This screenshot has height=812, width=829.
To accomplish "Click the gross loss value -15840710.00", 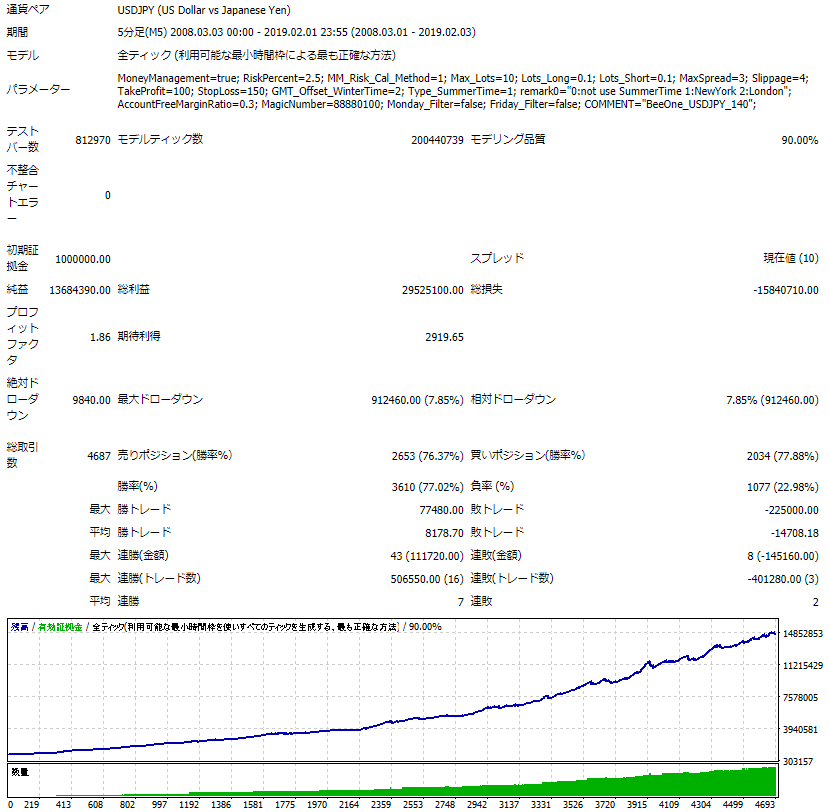I will (786, 290).
